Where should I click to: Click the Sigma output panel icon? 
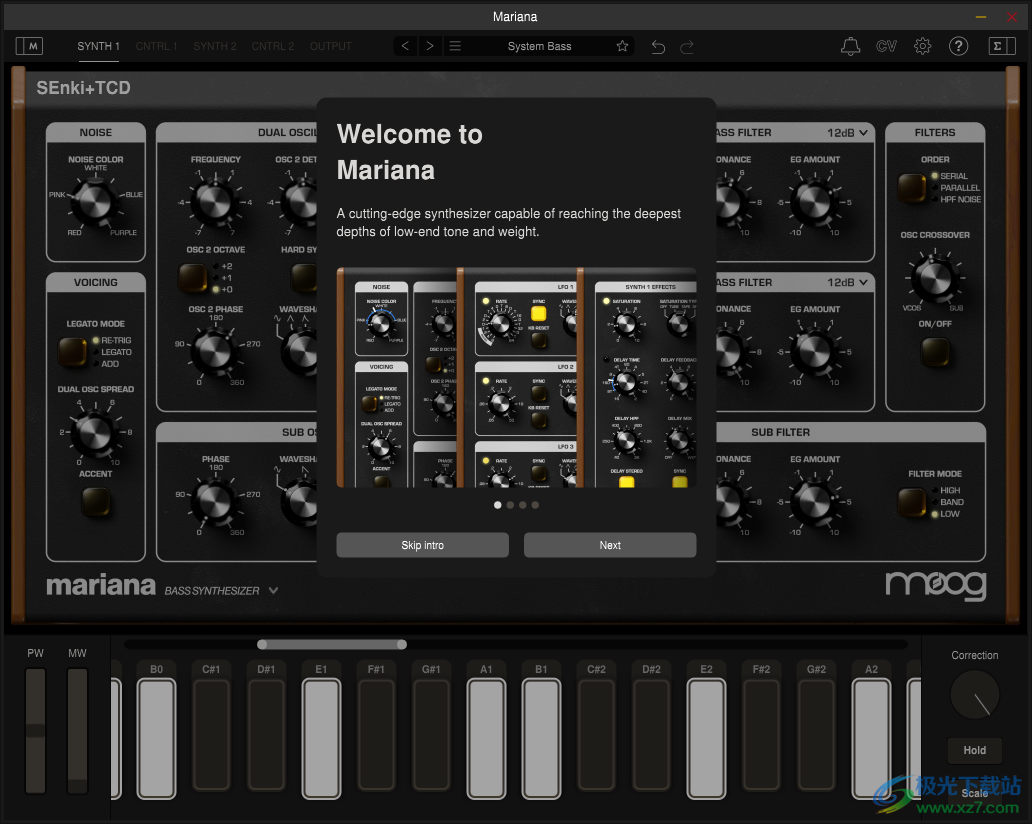1001,46
